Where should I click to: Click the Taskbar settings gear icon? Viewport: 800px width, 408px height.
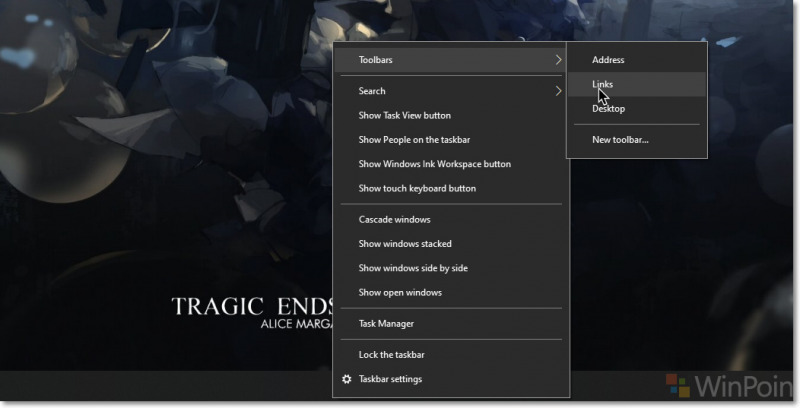point(346,379)
